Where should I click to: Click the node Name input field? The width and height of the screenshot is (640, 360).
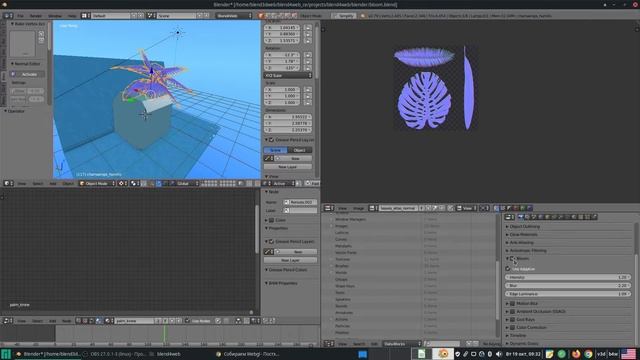coord(301,202)
